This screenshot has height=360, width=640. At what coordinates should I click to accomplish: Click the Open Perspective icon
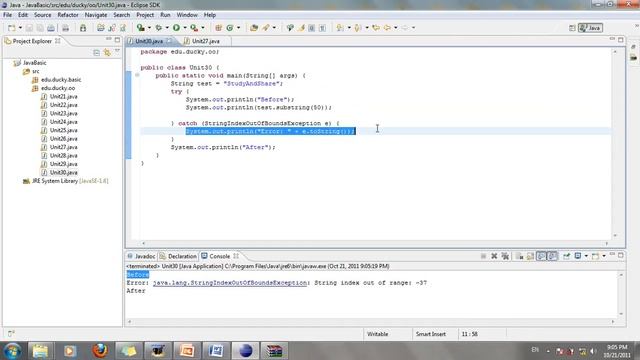[x=572, y=28]
